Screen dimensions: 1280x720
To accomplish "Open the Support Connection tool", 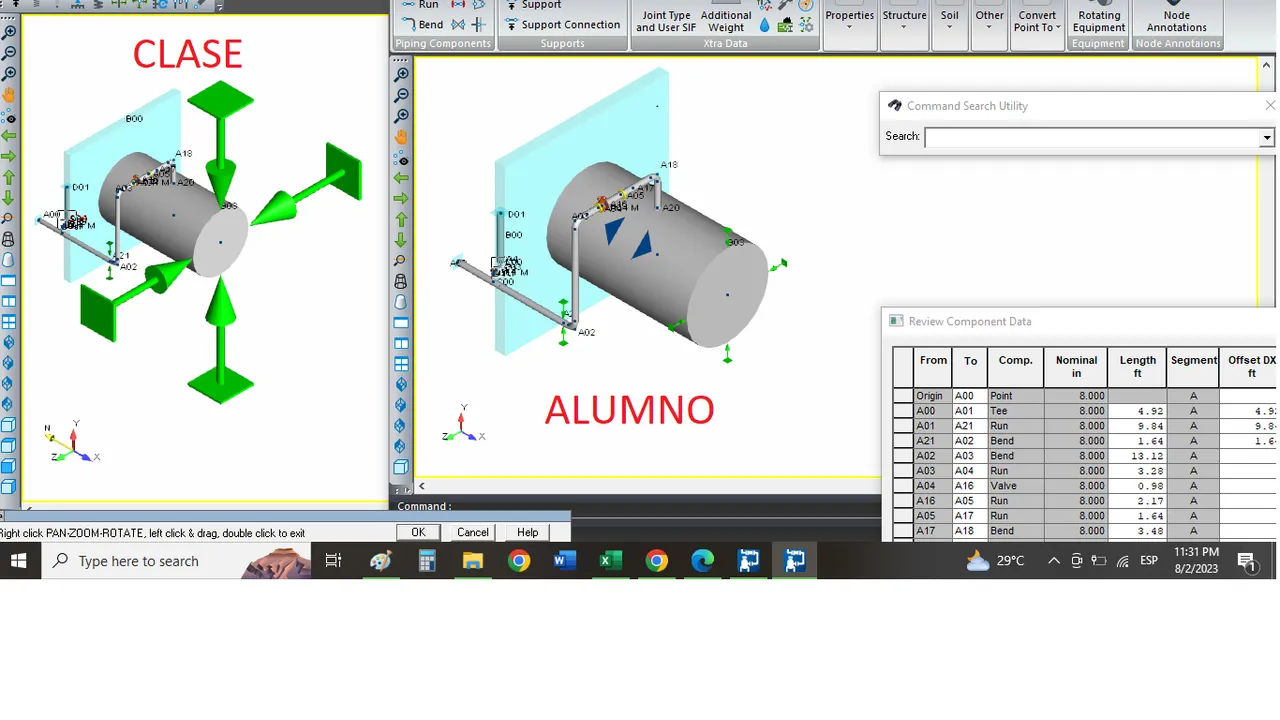I will [562, 25].
